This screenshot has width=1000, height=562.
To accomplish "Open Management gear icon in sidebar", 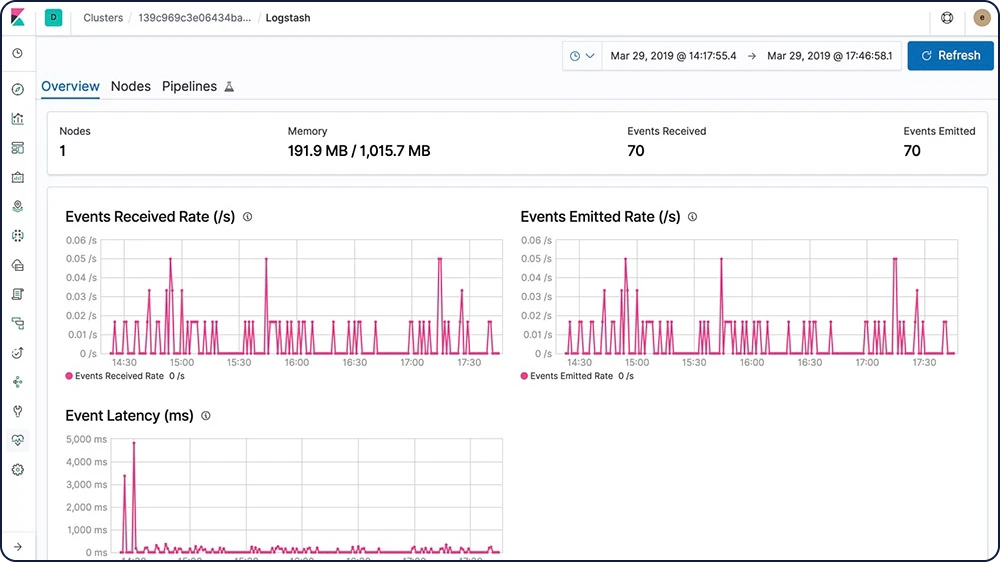I will click(18, 470).
